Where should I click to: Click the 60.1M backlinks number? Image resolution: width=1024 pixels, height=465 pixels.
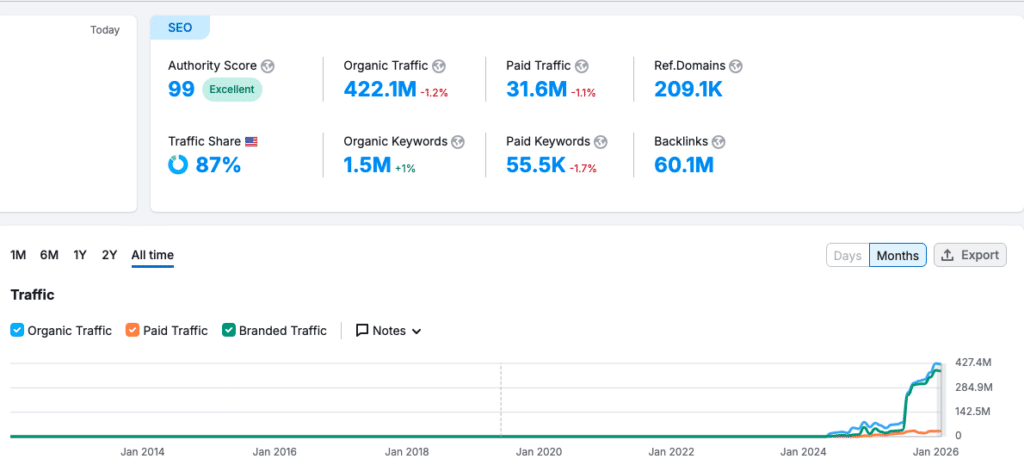[684, 165]
